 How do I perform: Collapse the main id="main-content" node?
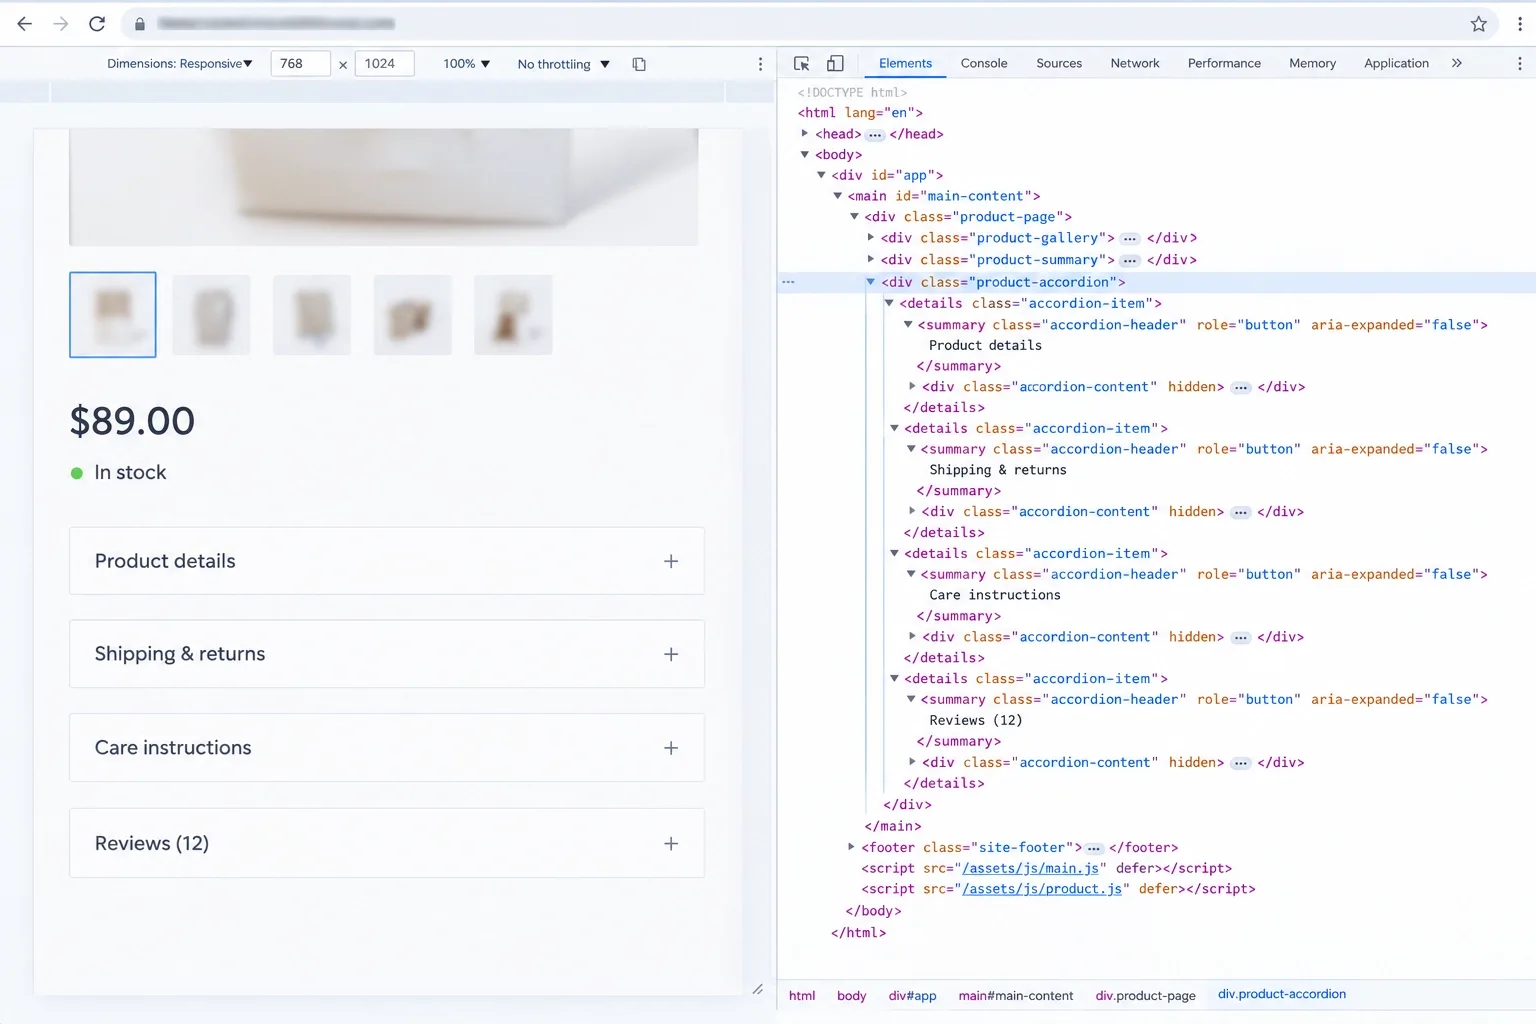[838, 196]
